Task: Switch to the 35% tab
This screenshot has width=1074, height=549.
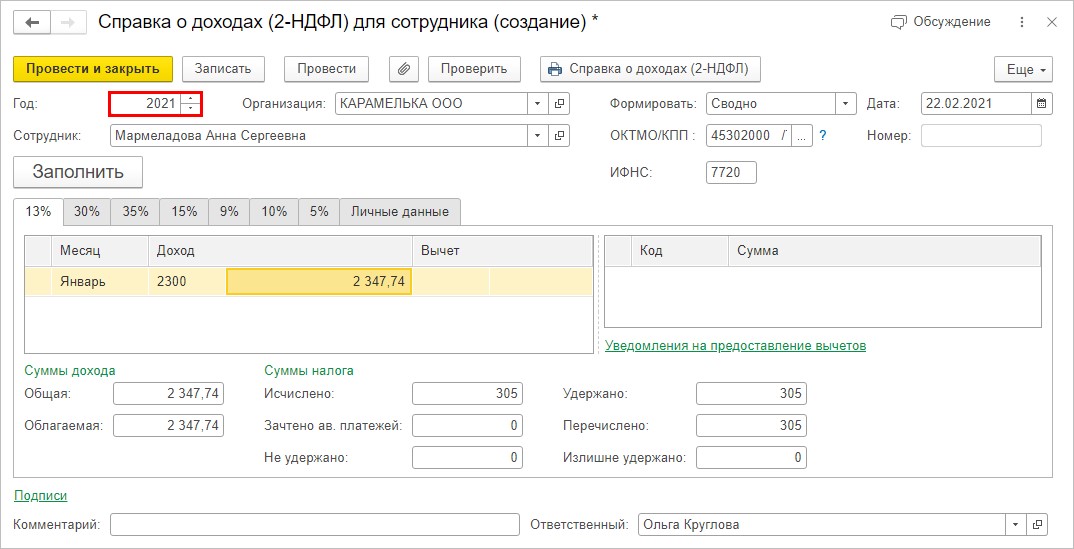Action: [x=136, y=212]
